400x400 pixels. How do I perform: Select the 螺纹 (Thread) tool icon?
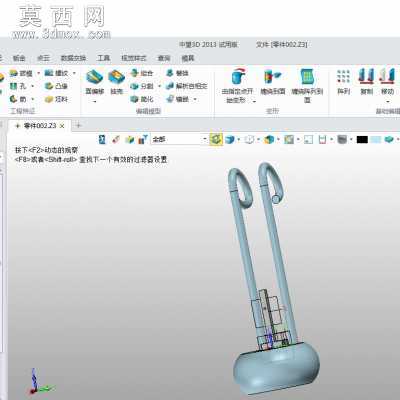click(49, 73)
